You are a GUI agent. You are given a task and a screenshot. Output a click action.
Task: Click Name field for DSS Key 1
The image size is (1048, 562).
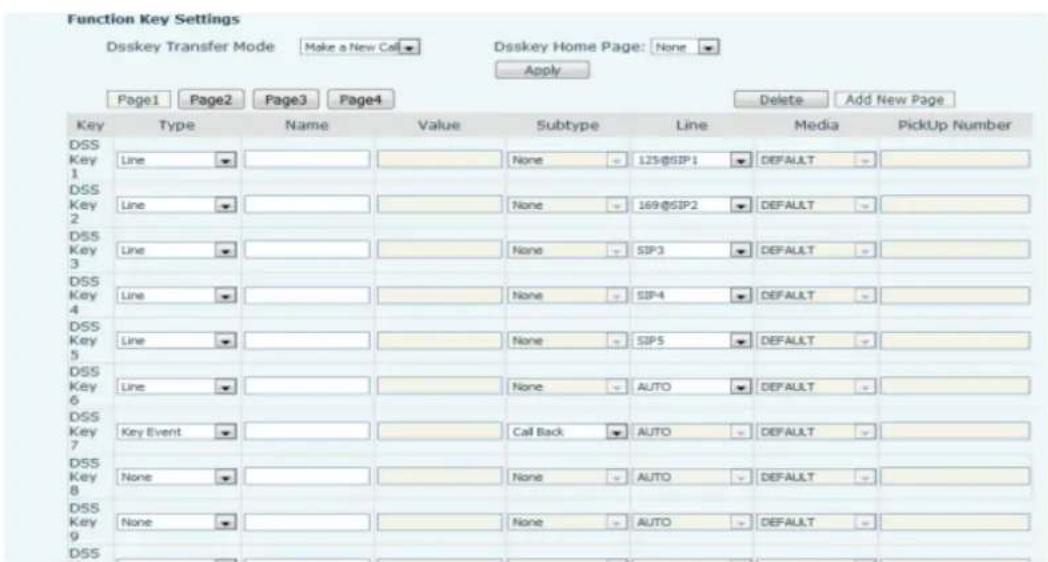(x=307, y=159)
